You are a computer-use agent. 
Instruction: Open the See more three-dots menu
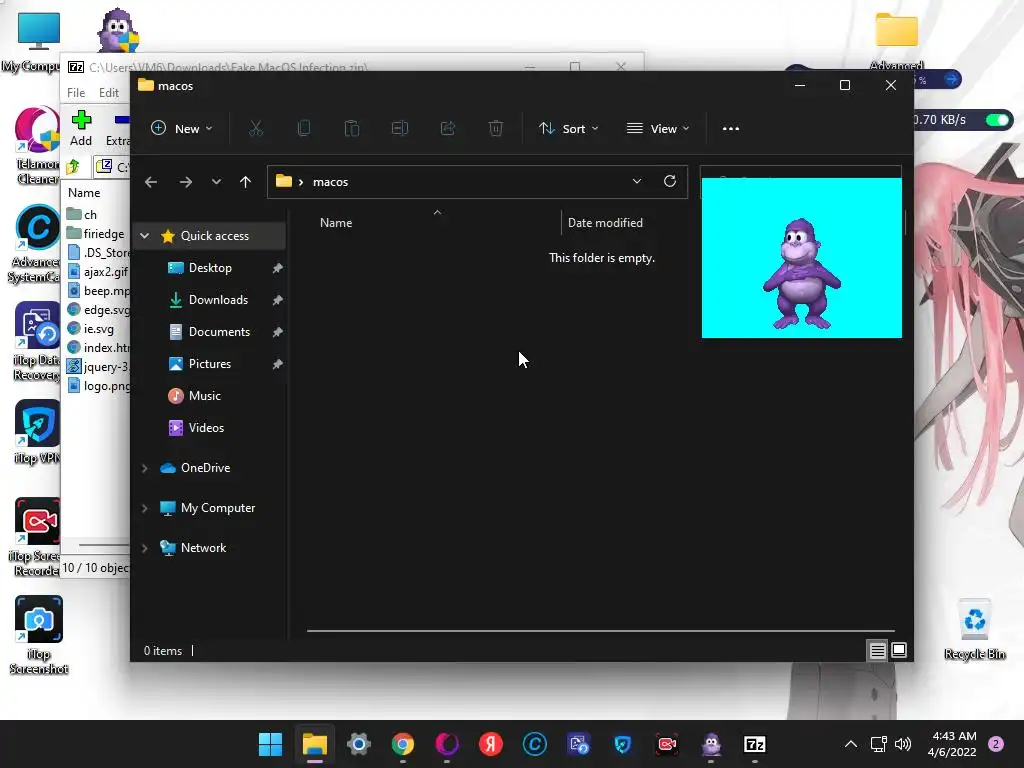click(x=731, y=129)
